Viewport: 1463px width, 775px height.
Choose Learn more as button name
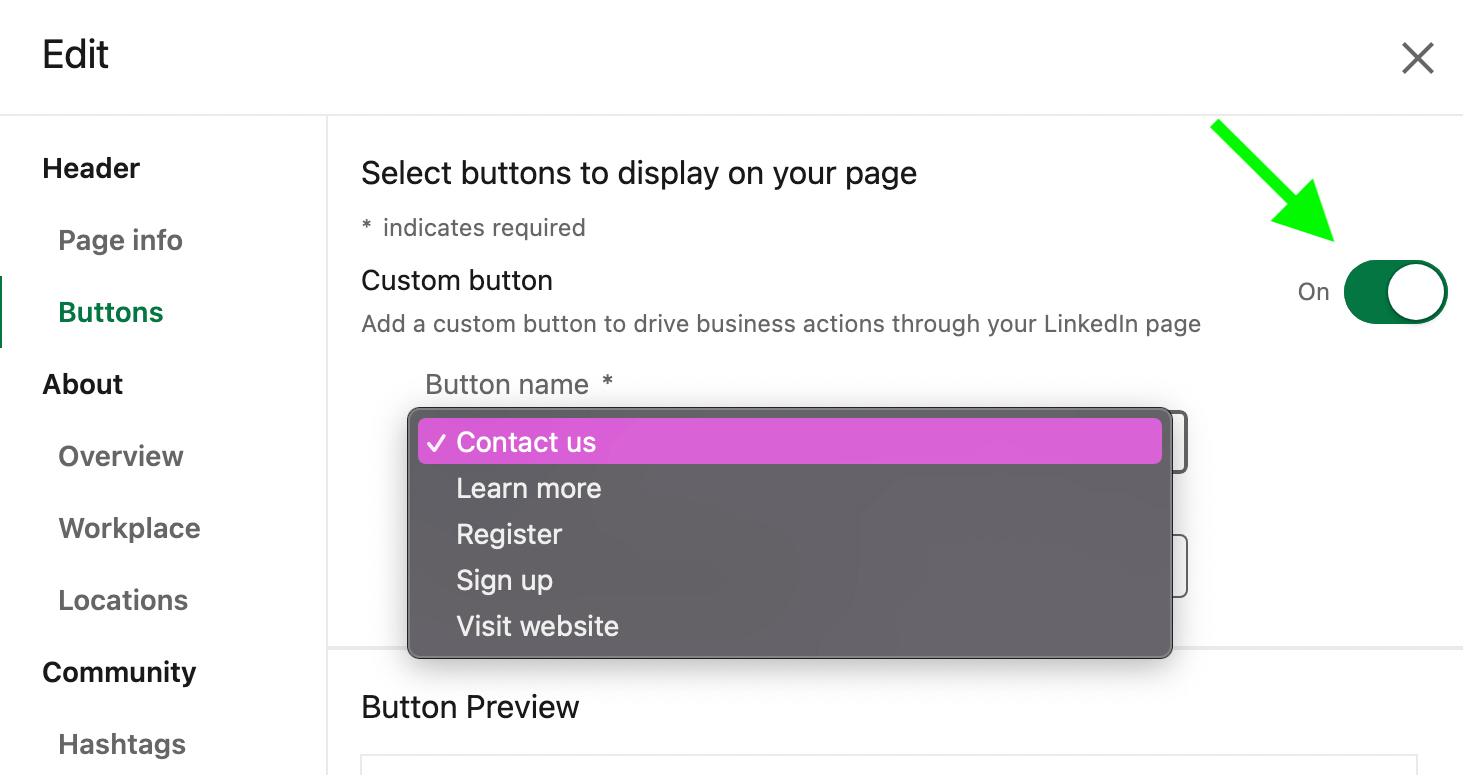pyautogui.click(x=528, y=488)
